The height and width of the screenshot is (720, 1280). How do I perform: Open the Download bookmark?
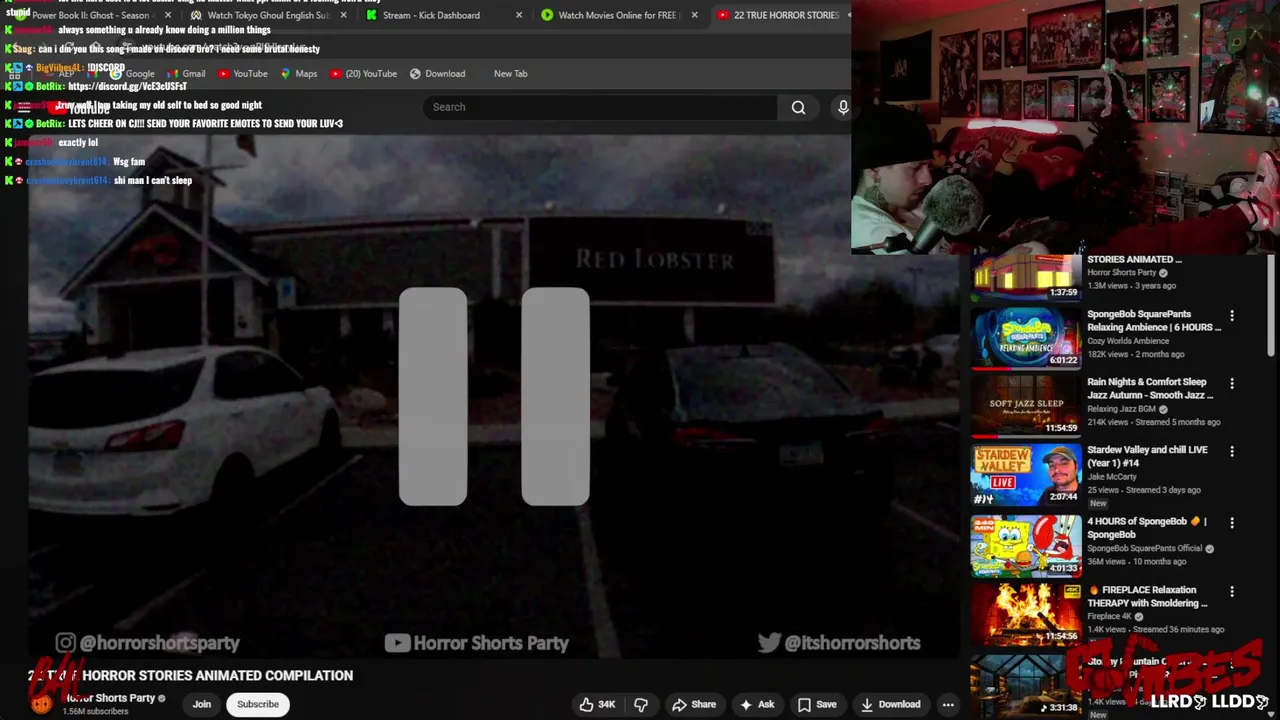click(437, 73)
